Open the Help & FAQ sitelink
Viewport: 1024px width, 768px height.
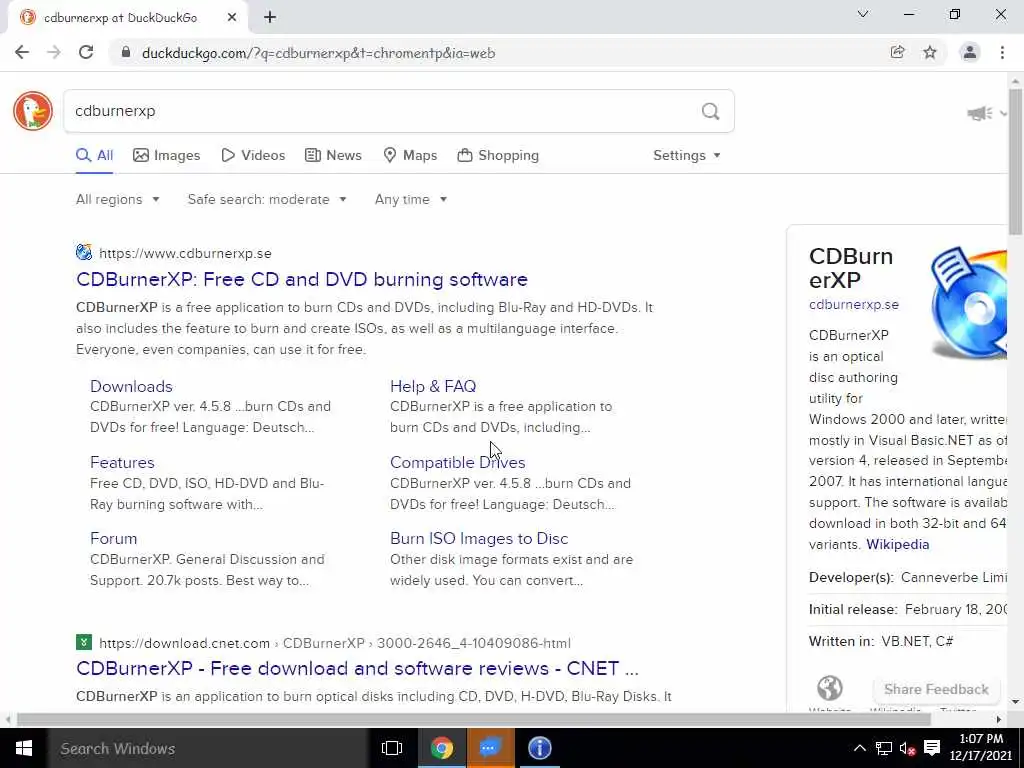pos(433,387)
